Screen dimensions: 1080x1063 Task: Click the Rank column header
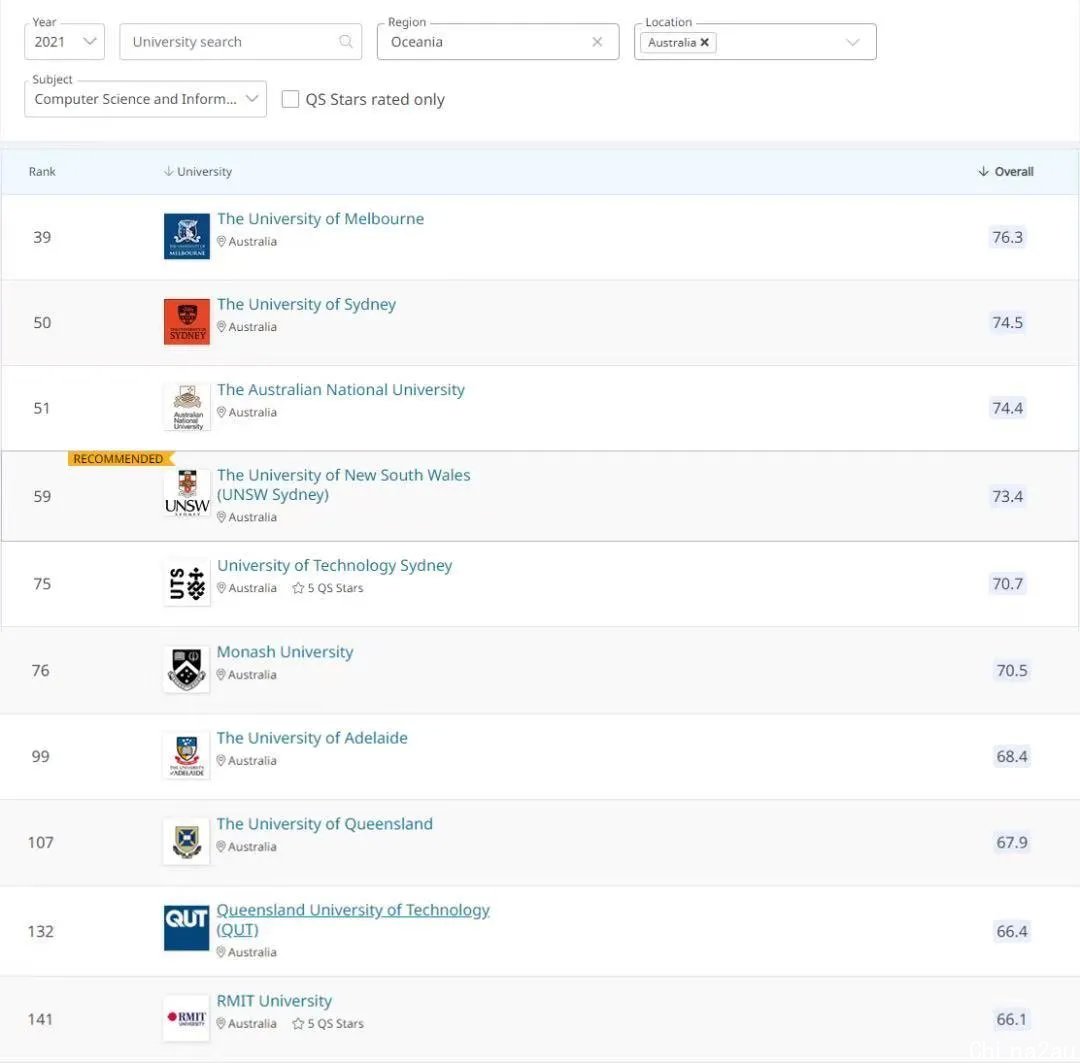pyautogui.click(x=42, y=172)
